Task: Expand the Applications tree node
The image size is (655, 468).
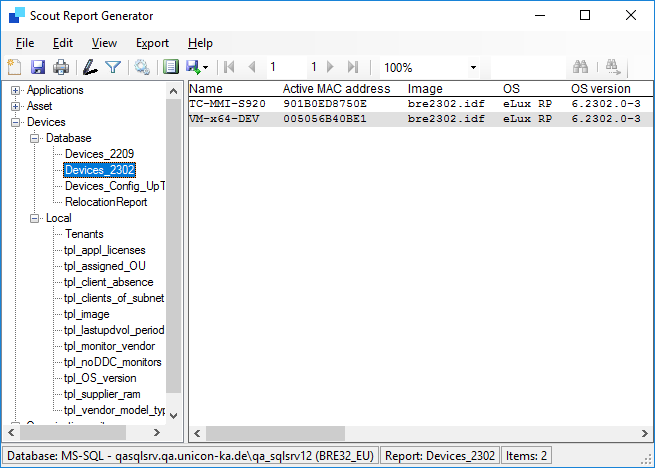Action: click(16, 90)
